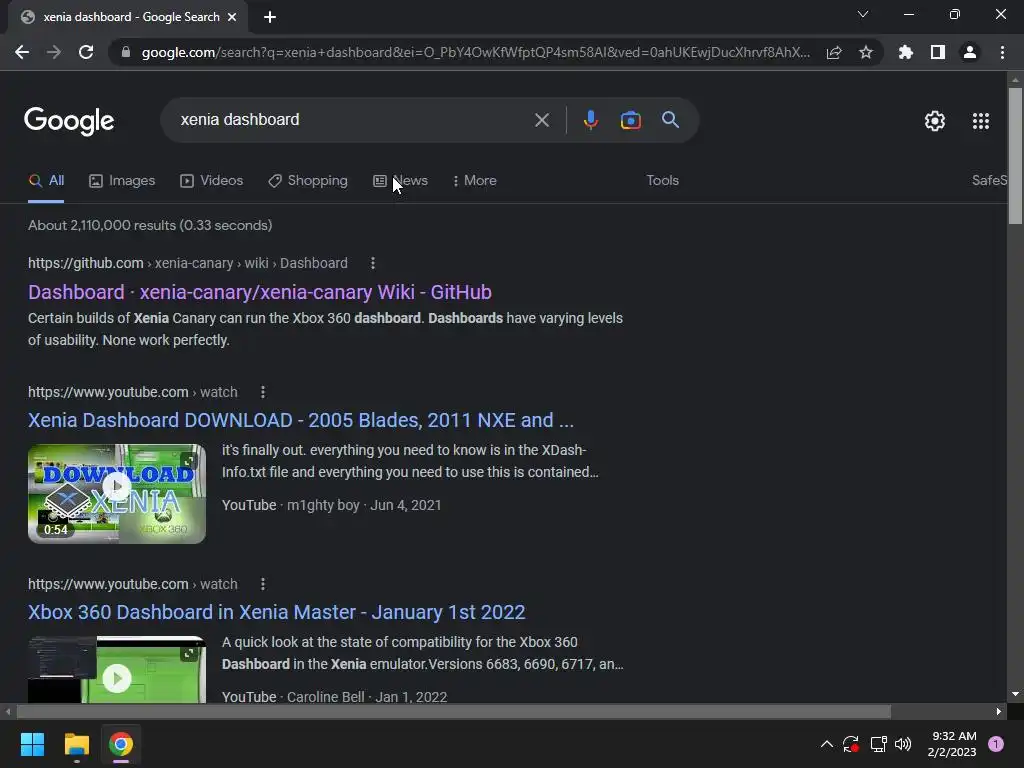Open the Chrome profile icon
1024x768 pixels.
point(970,52)
